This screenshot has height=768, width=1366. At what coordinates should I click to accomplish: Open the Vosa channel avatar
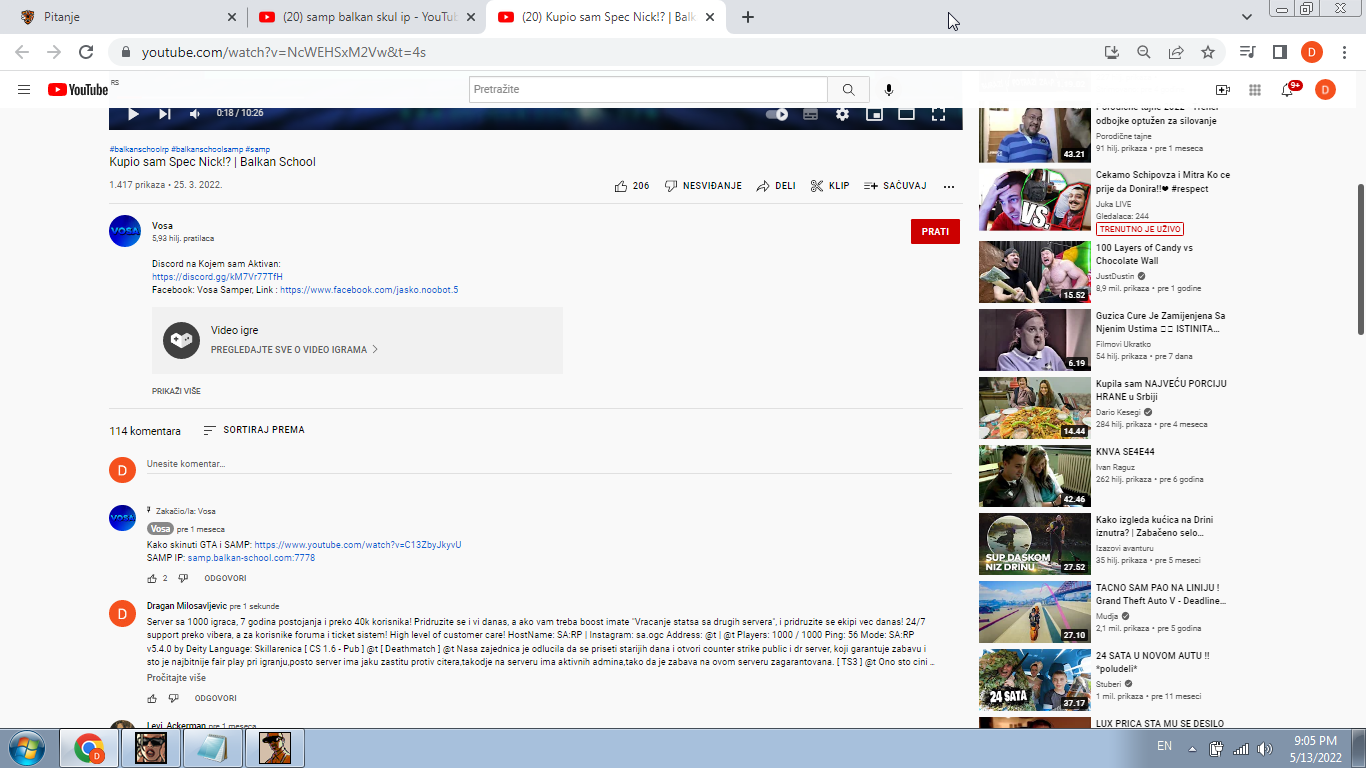click(x=125, y=231)
